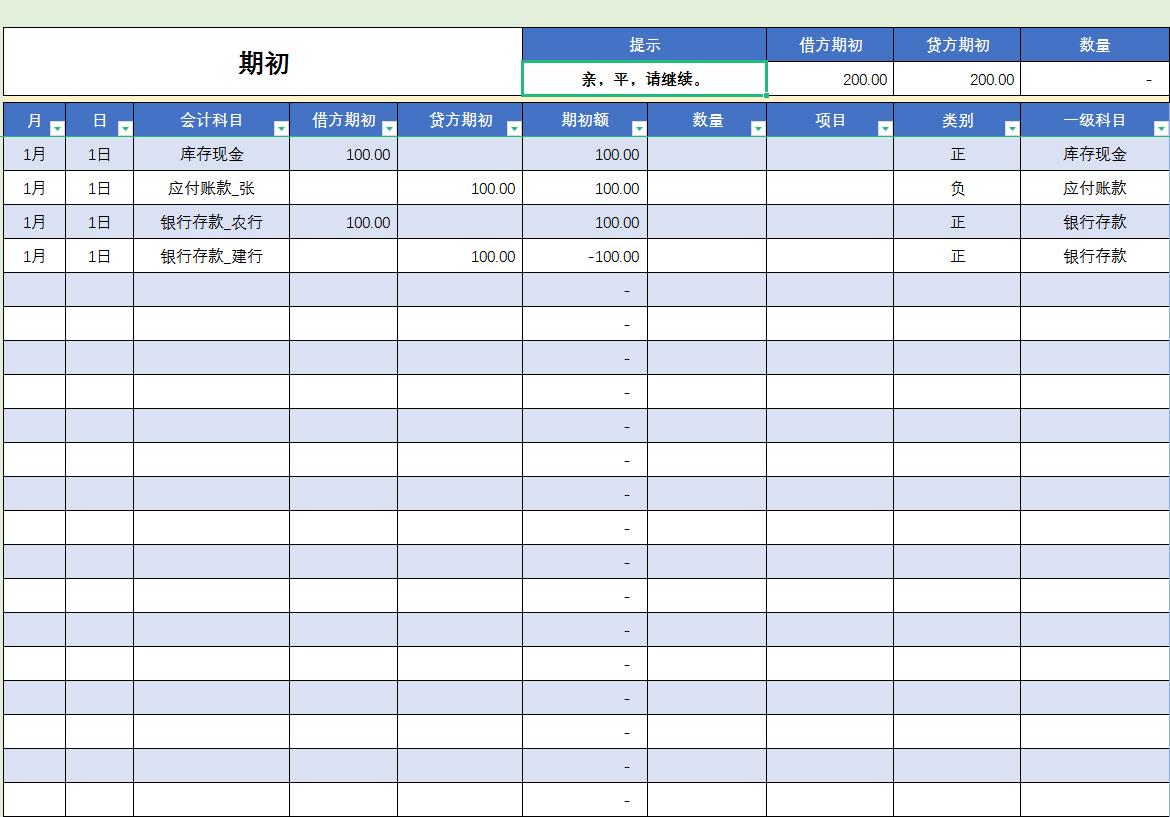1170x817 pixels.
Task: Click the 数量 column filter icon
Action: click(760, 127)
